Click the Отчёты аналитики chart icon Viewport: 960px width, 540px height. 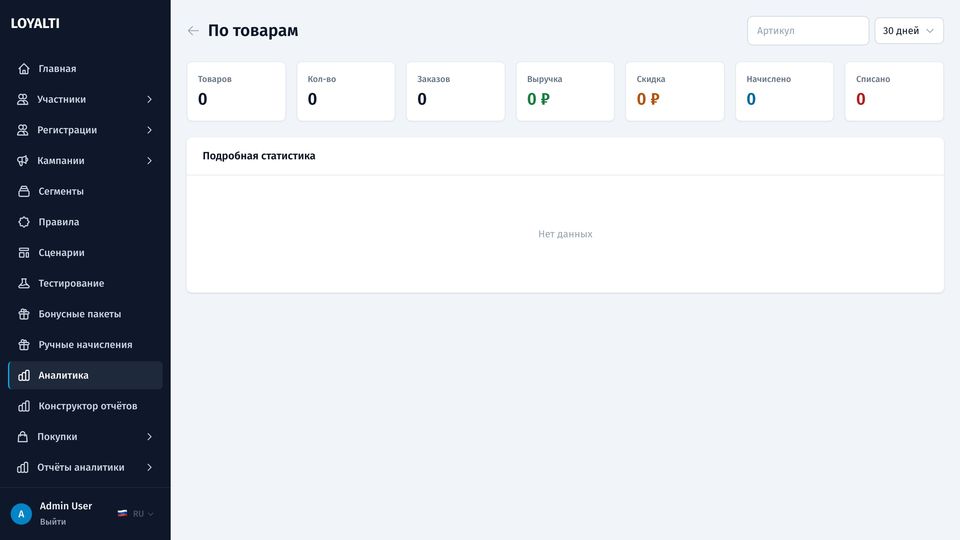coord(23,467)
